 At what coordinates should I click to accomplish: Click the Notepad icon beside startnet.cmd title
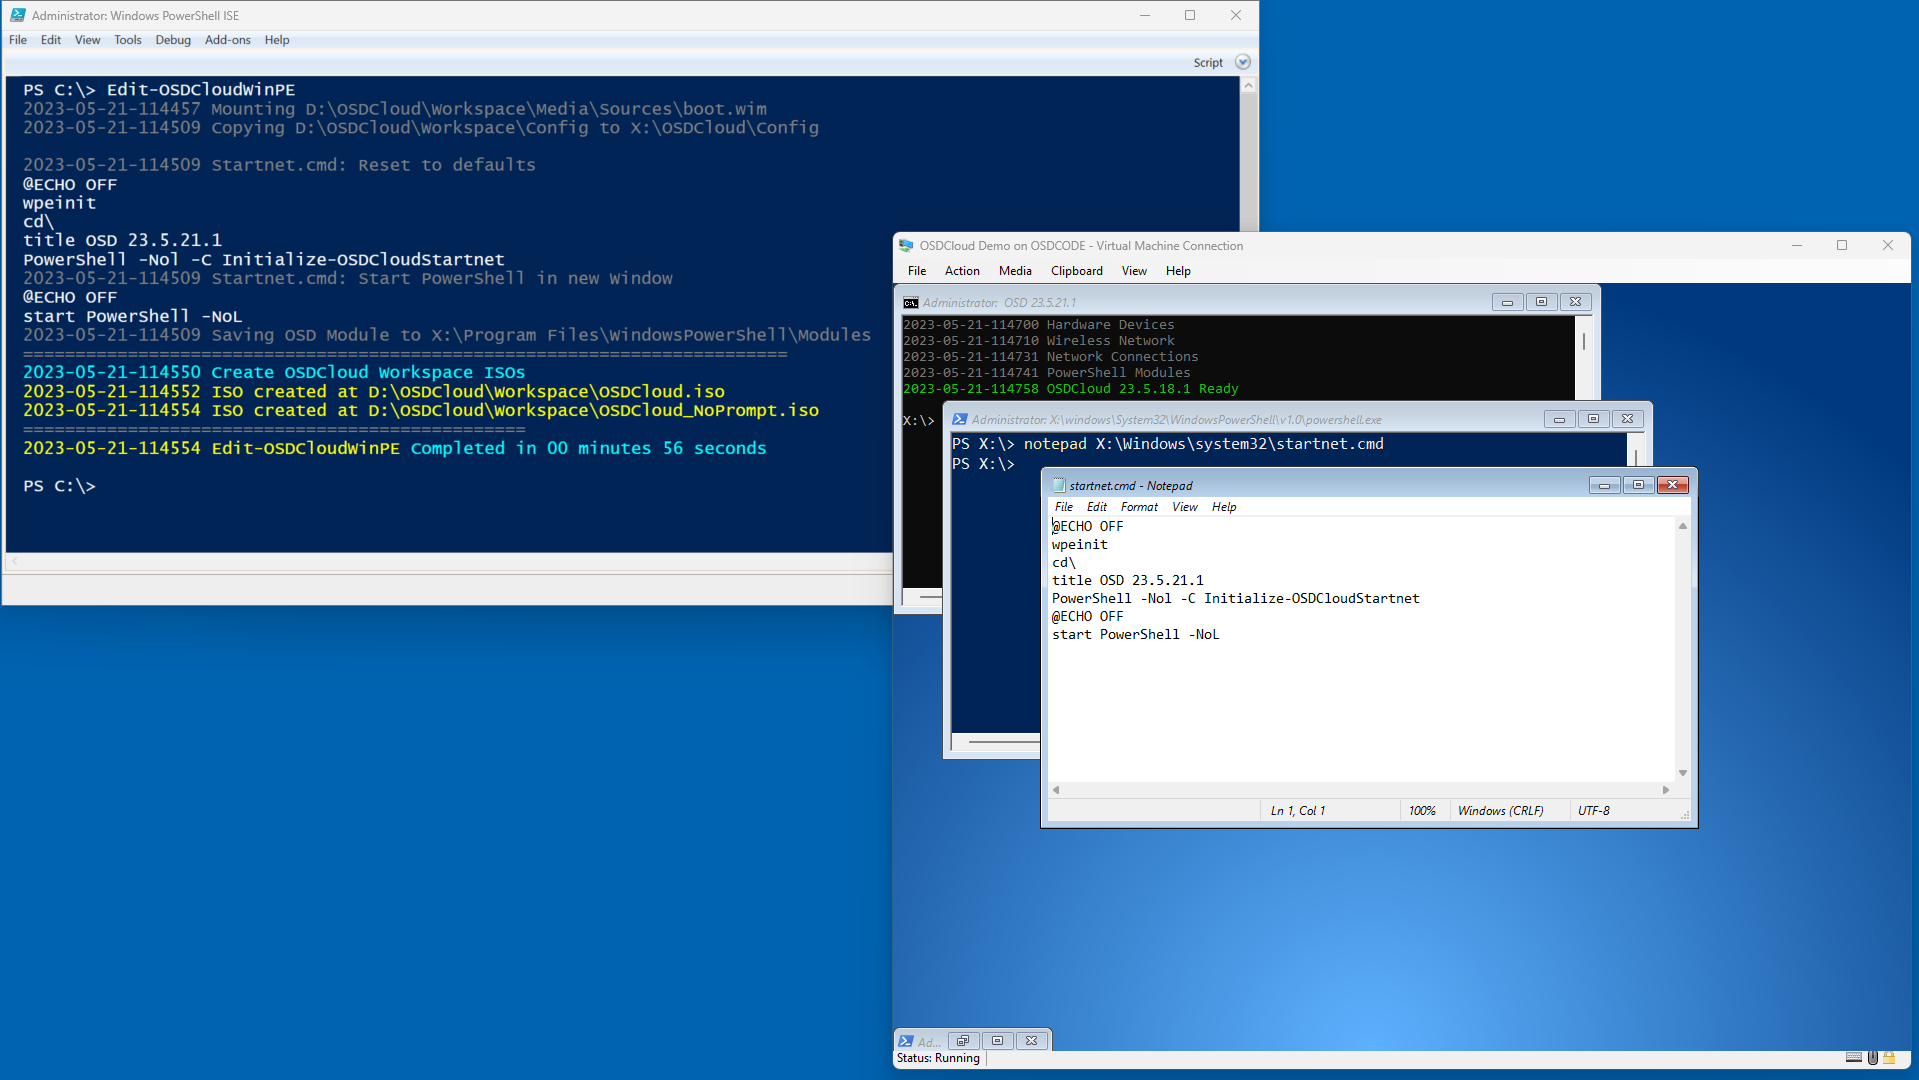(1058, 486)
